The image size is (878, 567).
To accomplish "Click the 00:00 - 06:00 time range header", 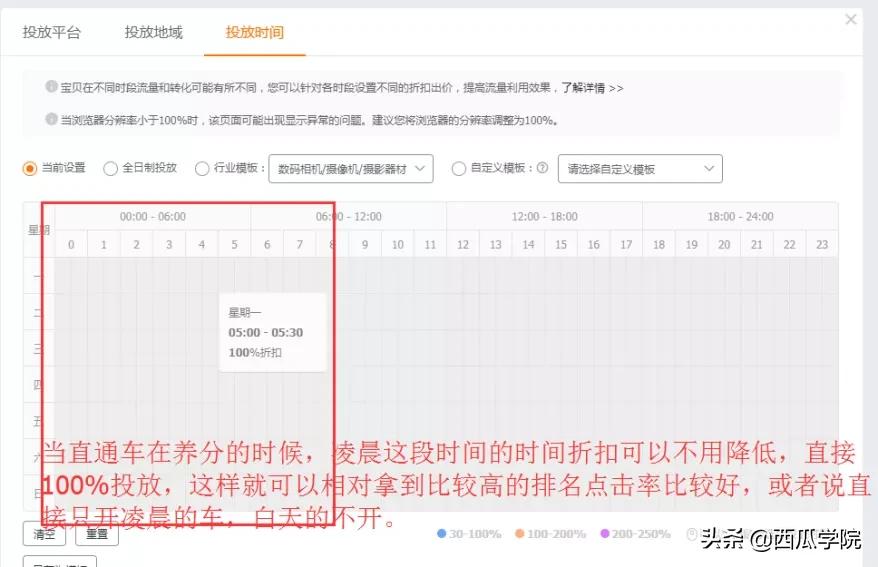I will (x=153, y=217).
